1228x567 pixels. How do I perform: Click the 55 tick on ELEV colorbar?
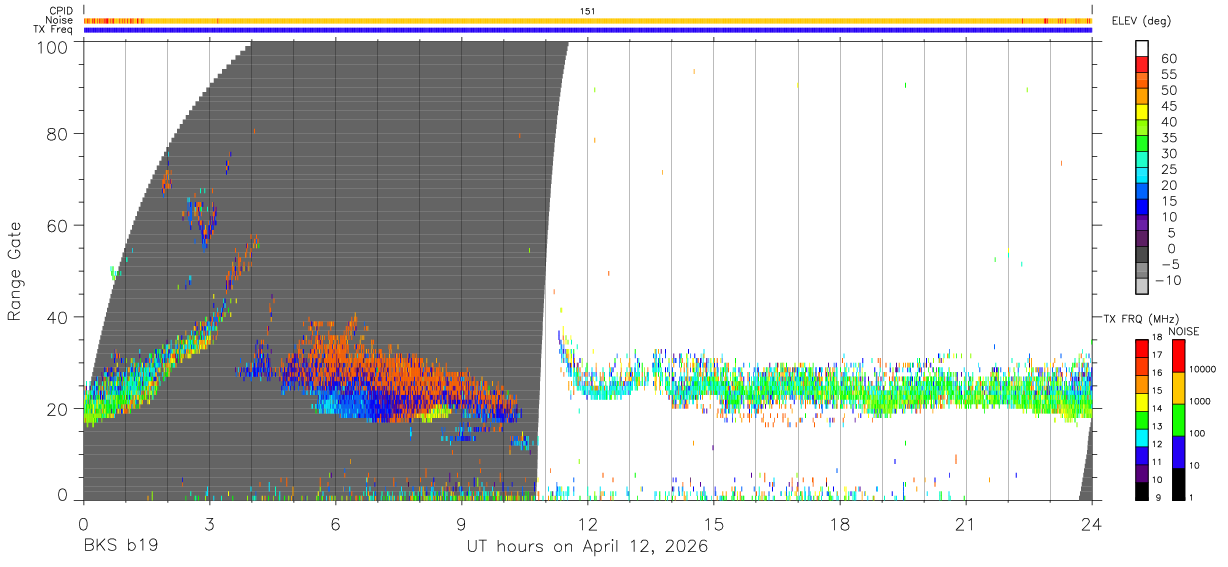coord(1169,74)
